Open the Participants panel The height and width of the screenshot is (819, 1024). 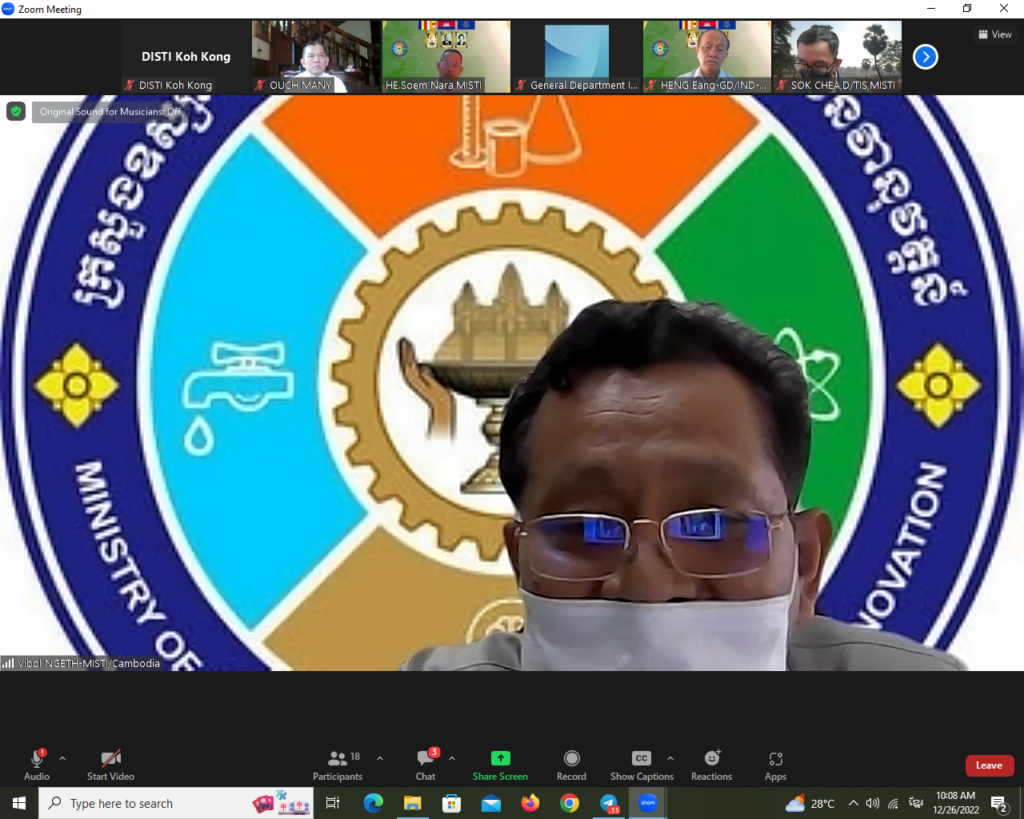tap(338, 760)
